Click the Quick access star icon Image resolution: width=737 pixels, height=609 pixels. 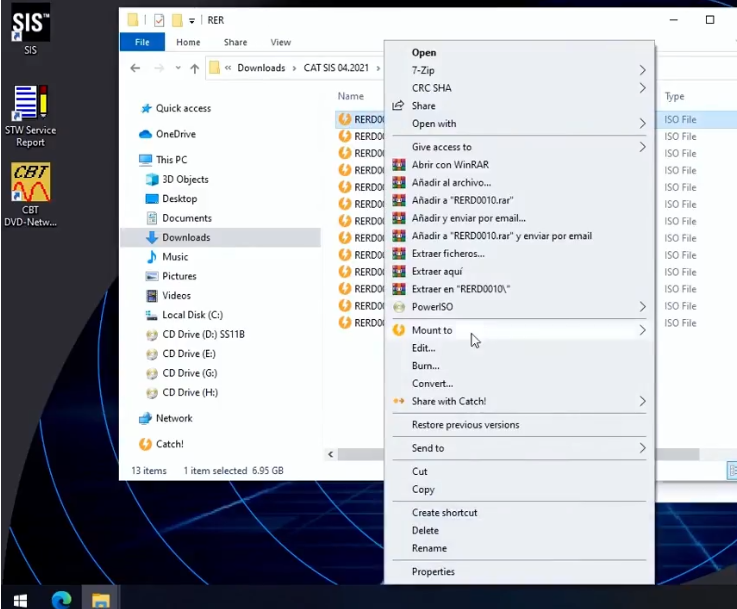[x=146, y=109]
